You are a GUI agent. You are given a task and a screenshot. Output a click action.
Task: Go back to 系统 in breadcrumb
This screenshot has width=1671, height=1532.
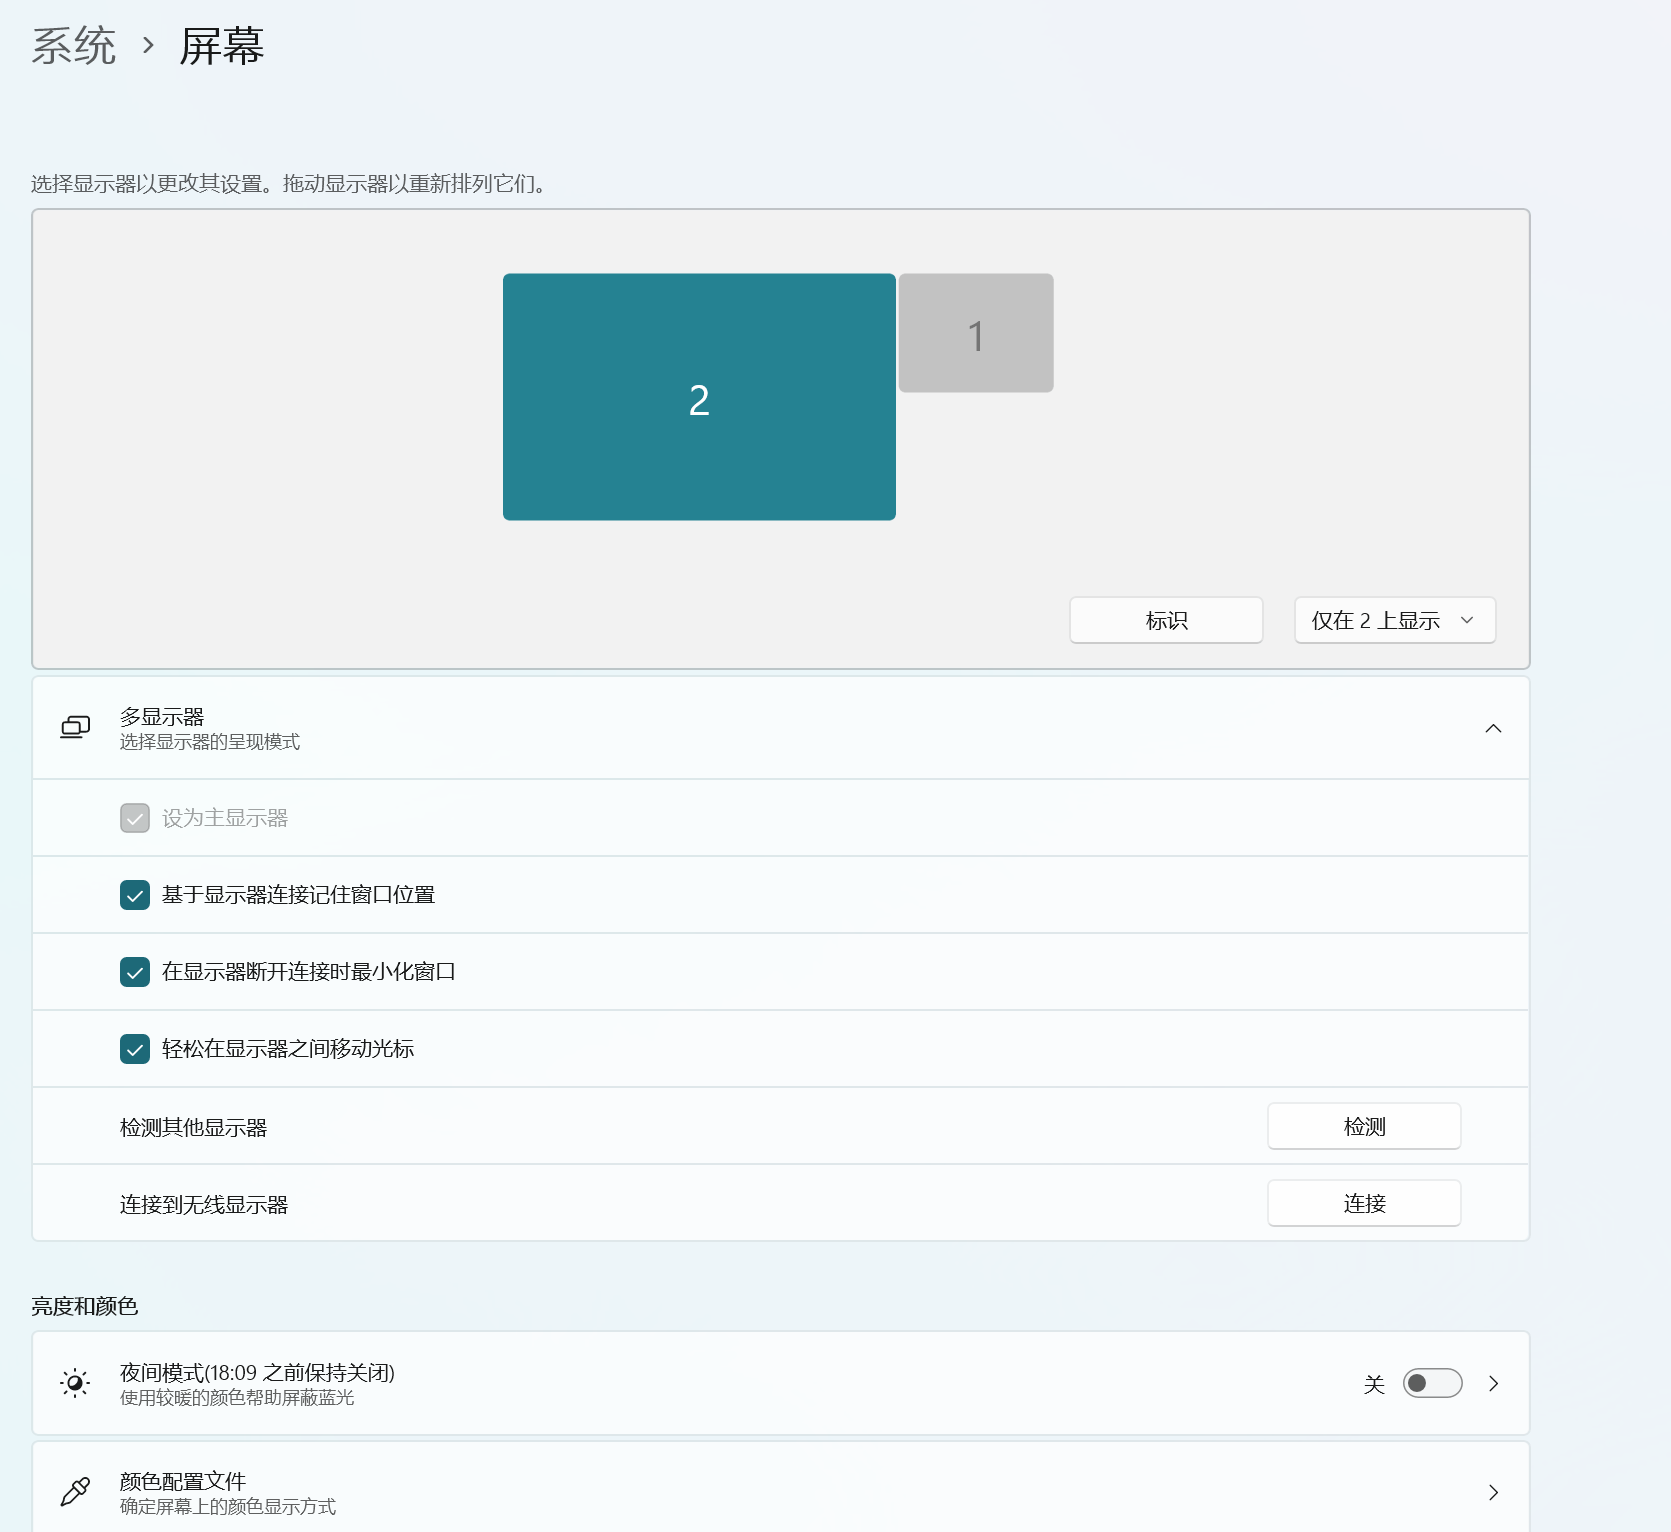point(74,46)
